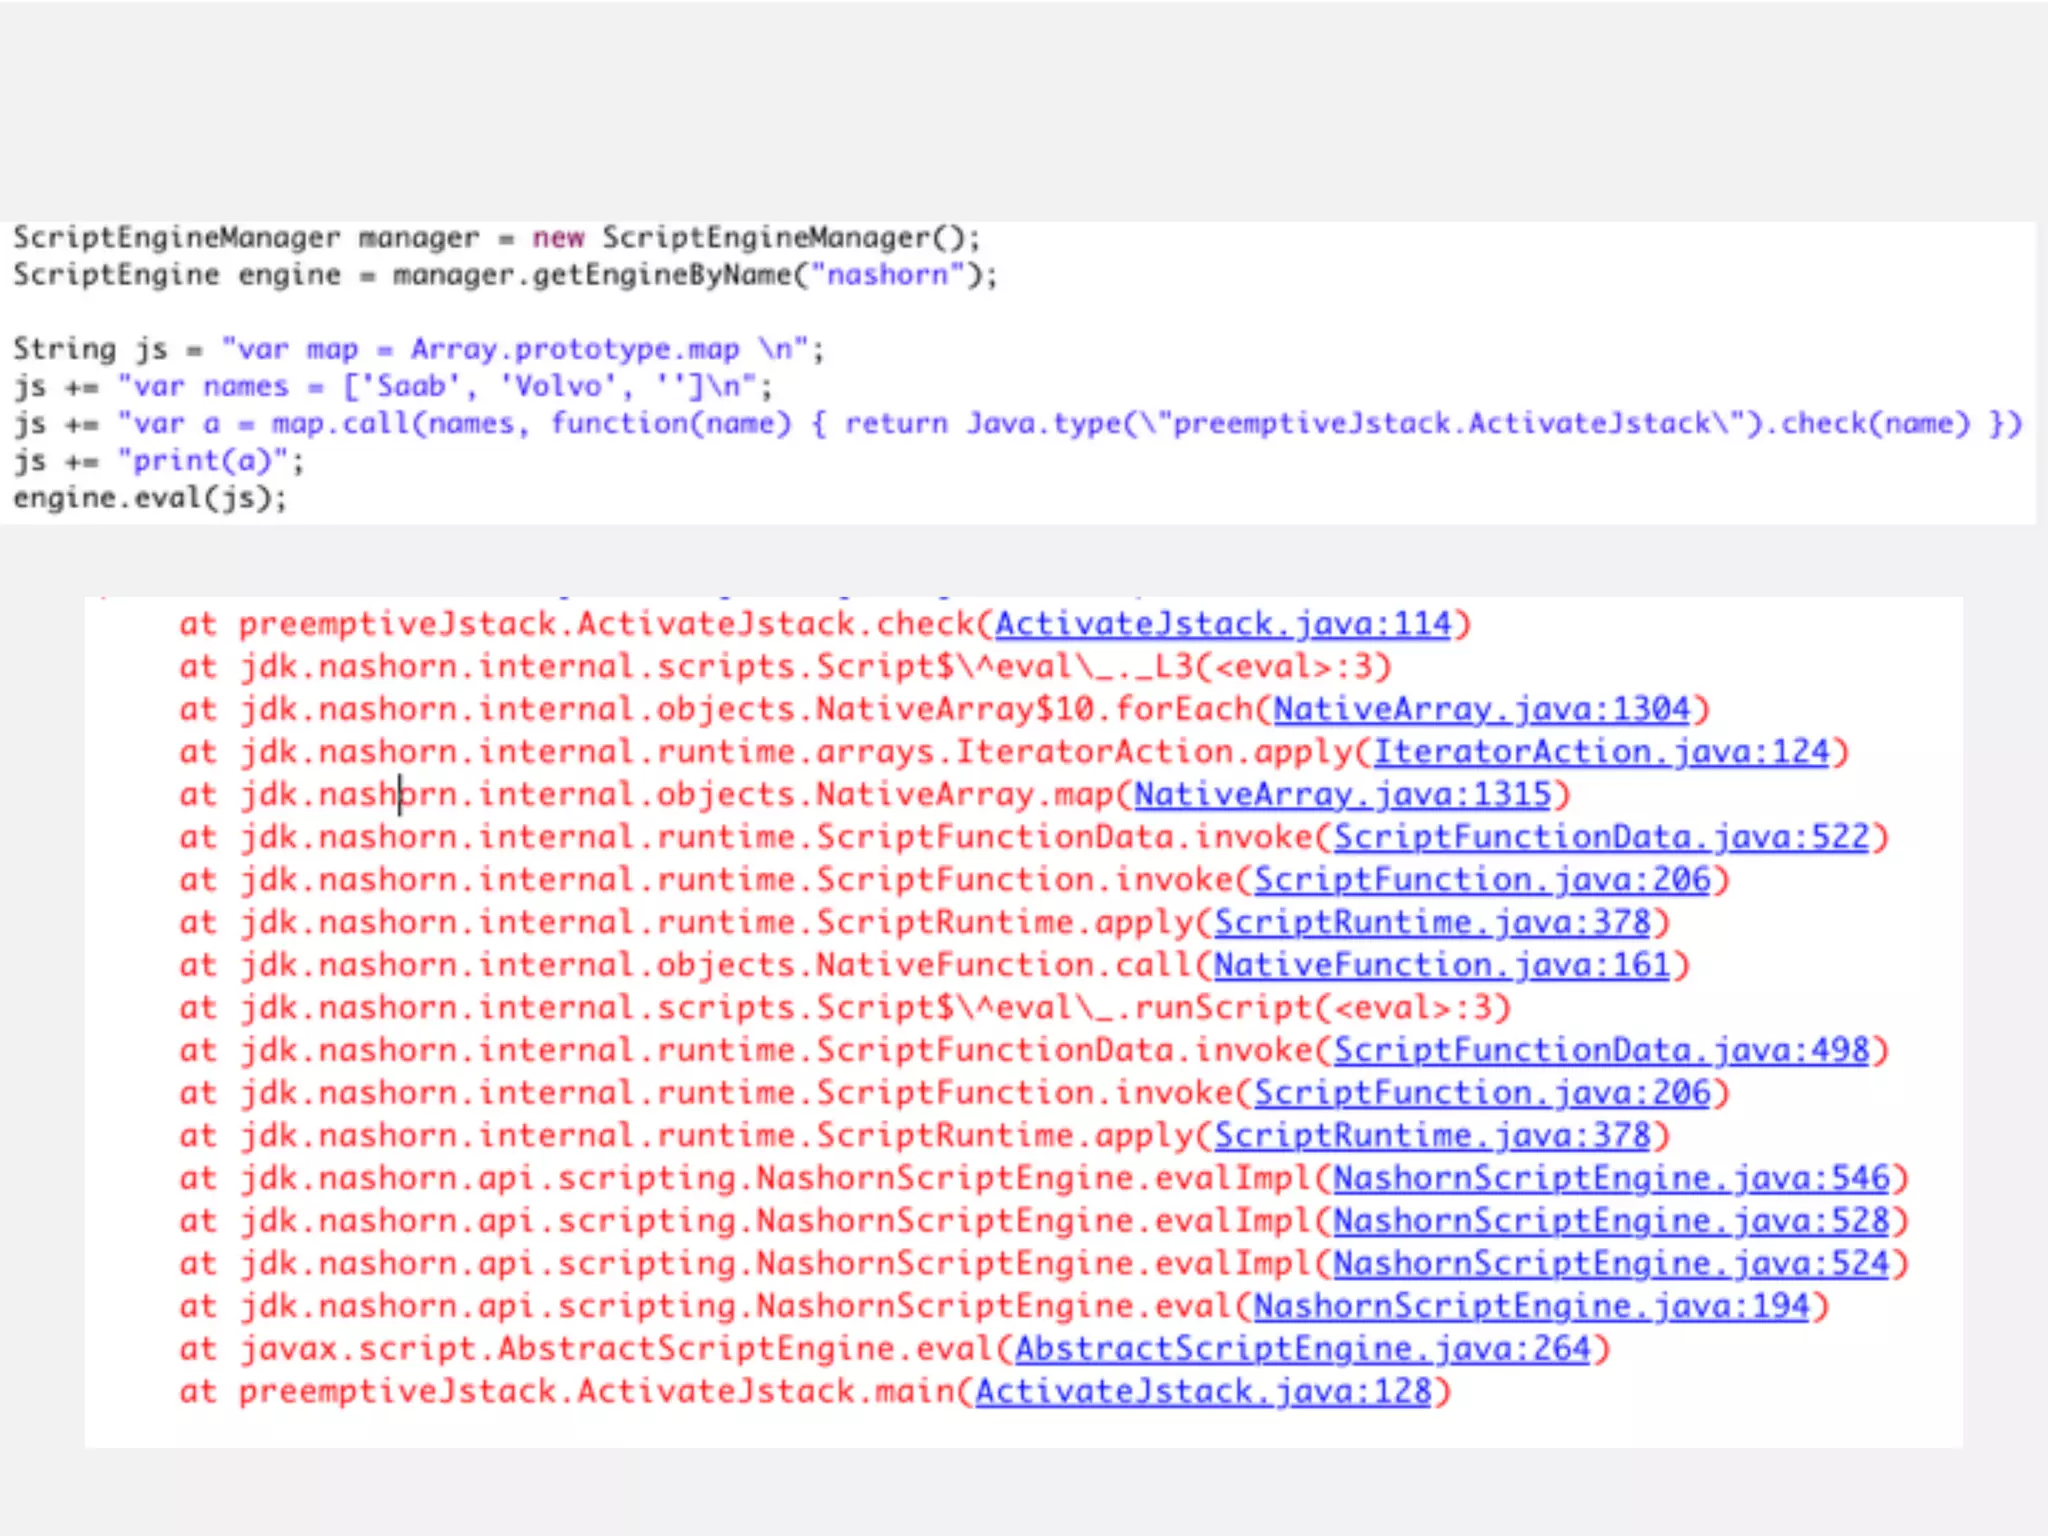
Task: Open the NashornScriptEngine.java:546 link
Action: [1611, 1179]
